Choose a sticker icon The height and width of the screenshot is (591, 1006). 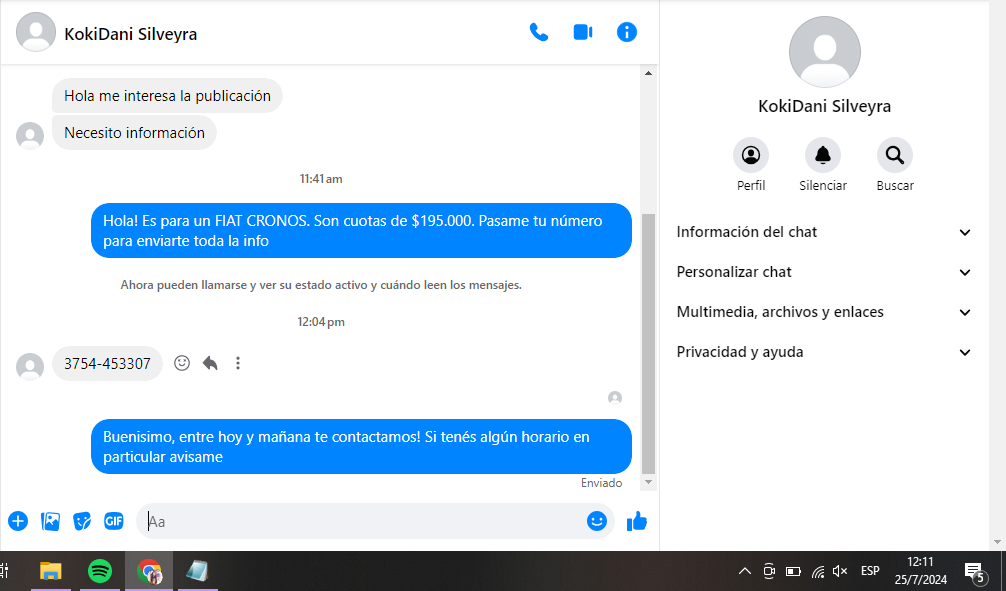pos(82,521)
